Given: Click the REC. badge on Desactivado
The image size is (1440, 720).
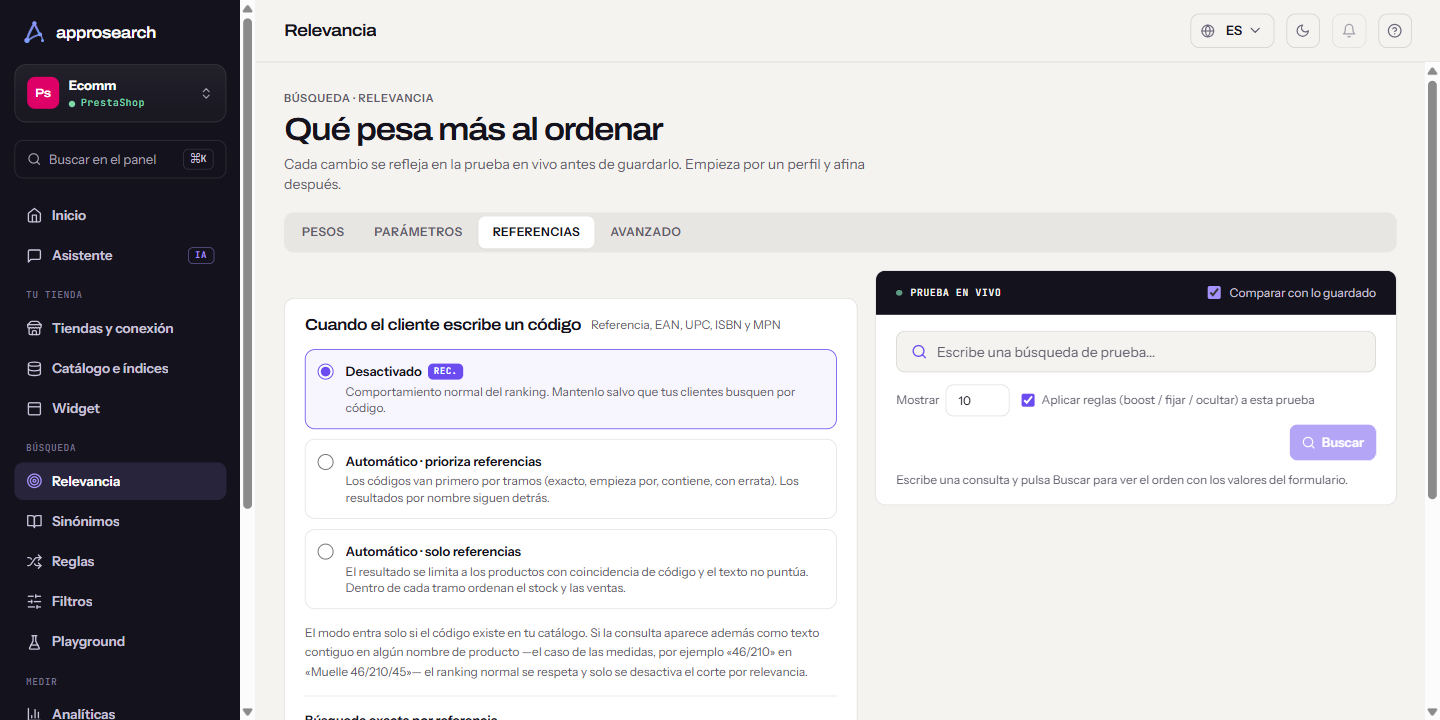Looking at the screenshot, I should pos(446,371).
